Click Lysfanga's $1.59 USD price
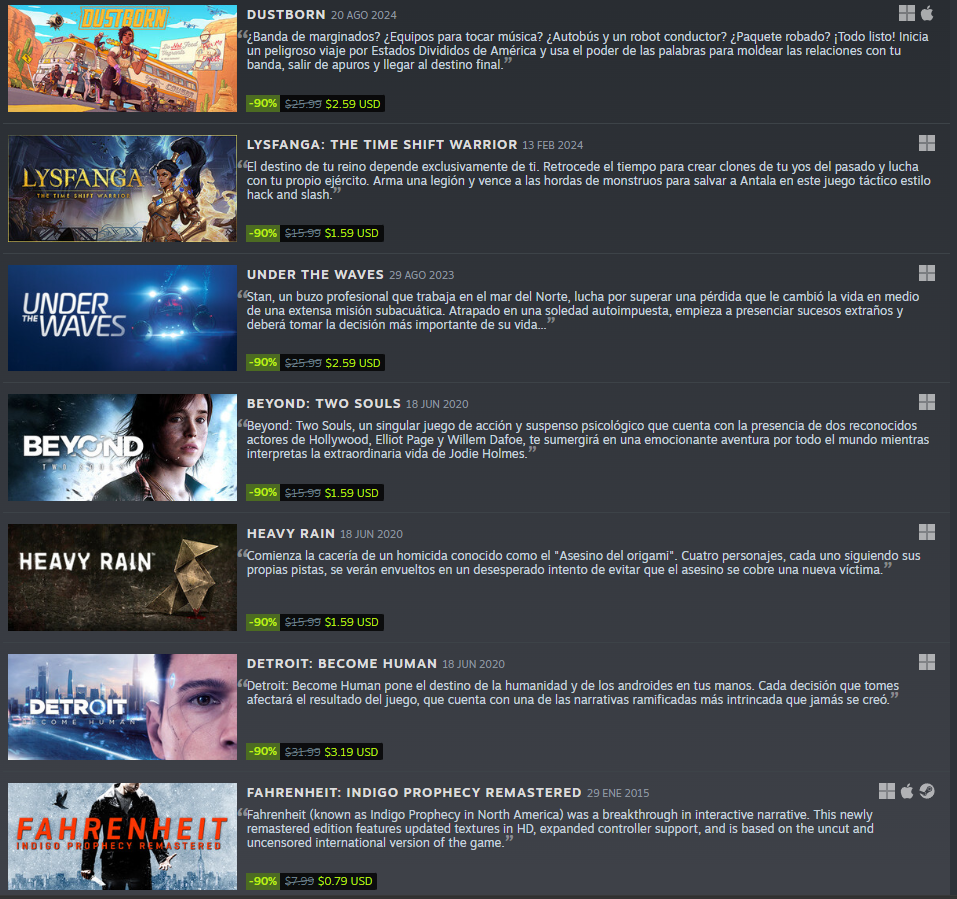 click(352, 233)
